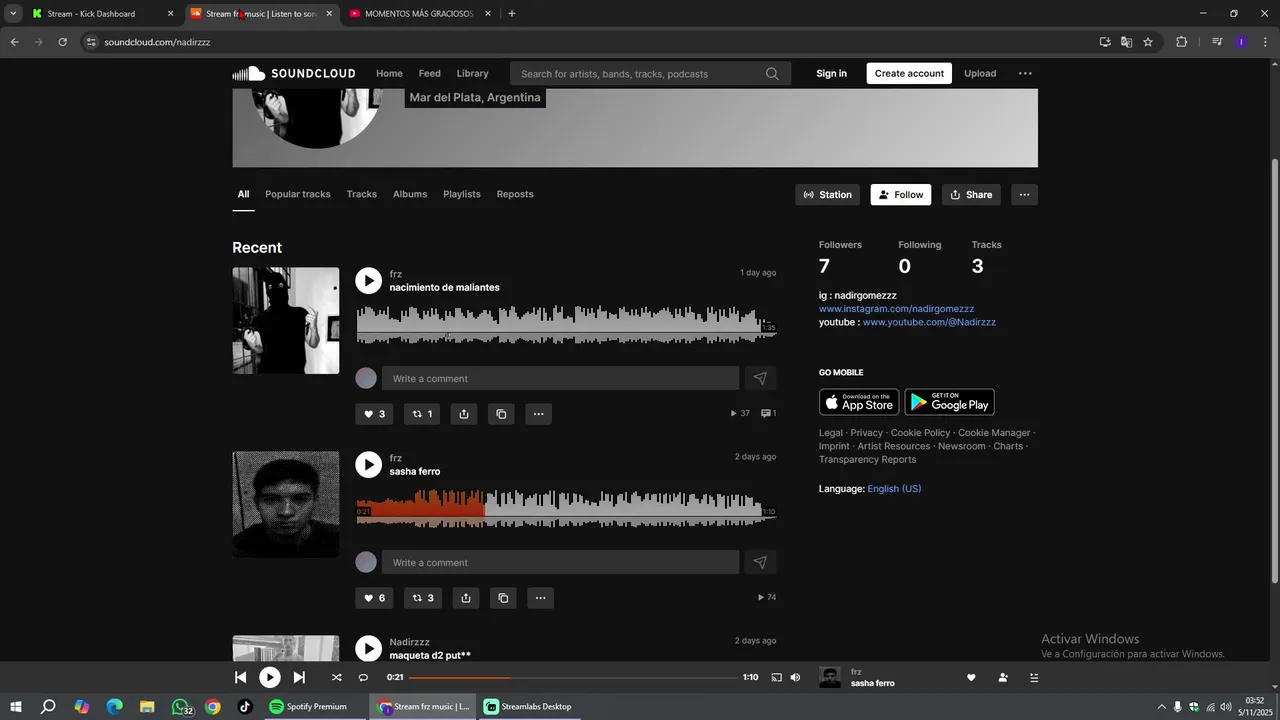Pause or play from bottom player

[x=270, y=677]
